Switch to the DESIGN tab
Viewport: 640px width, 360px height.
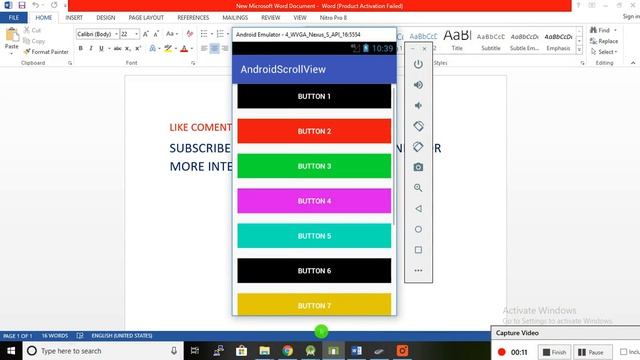point(106,18)
